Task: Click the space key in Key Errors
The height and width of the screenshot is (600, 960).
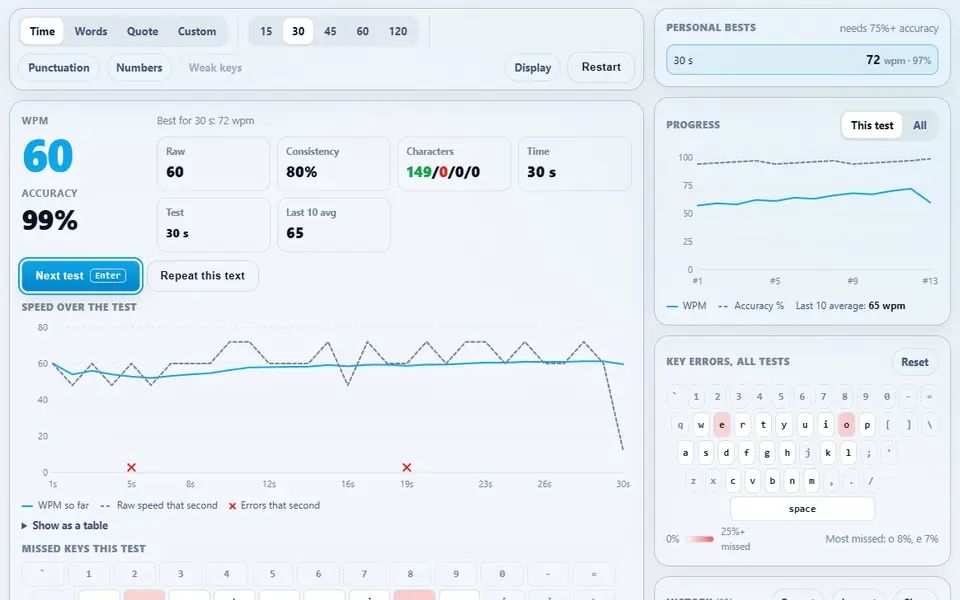Action: point(802,509)
